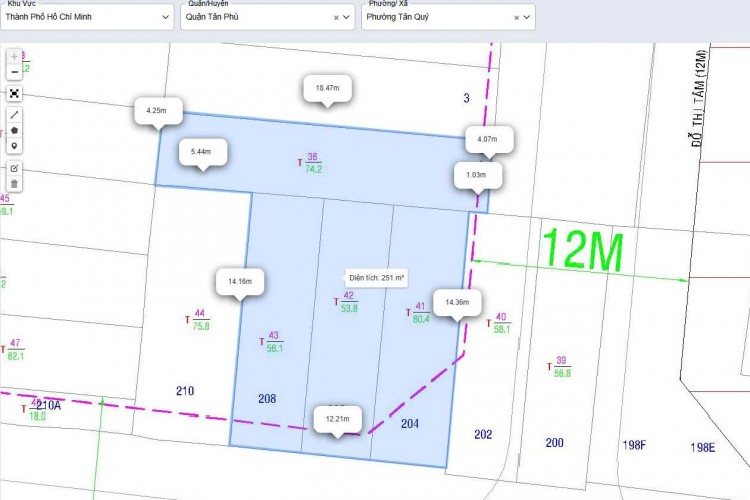This screenshot has height=500, width=750.
Task: Click house number 210 on map
Action: tap(185, 391)
